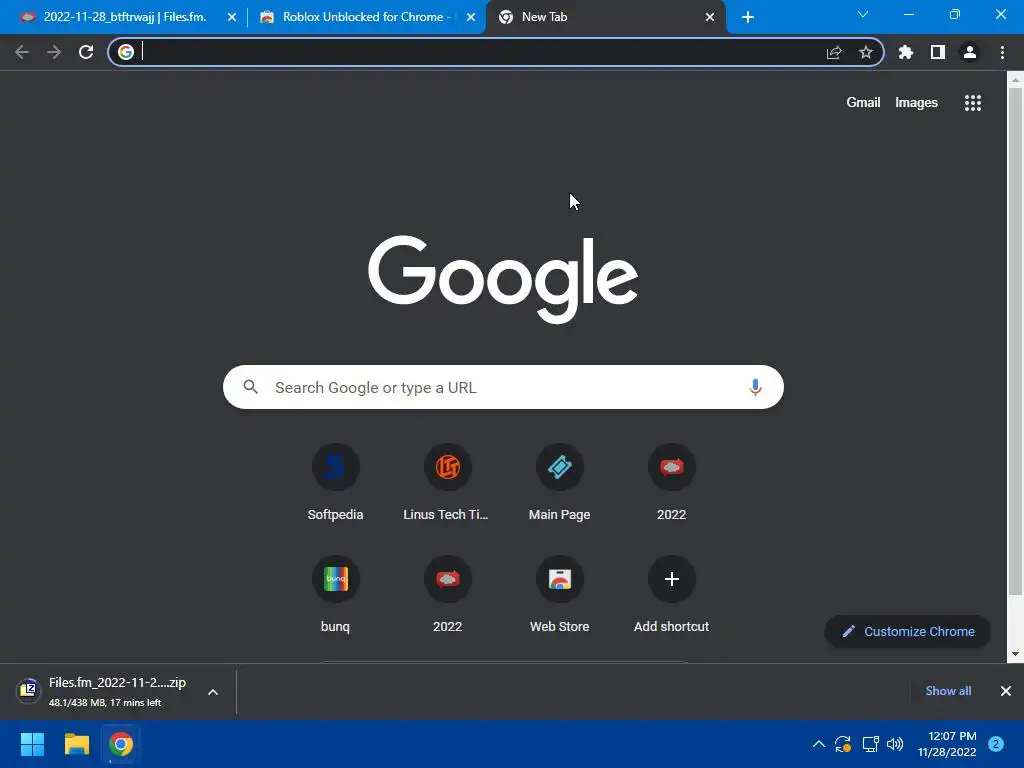The height and width of the screenshot is (768, 1024).
Task: Show hidden system tray icons
Action: [x=818, y=744]
